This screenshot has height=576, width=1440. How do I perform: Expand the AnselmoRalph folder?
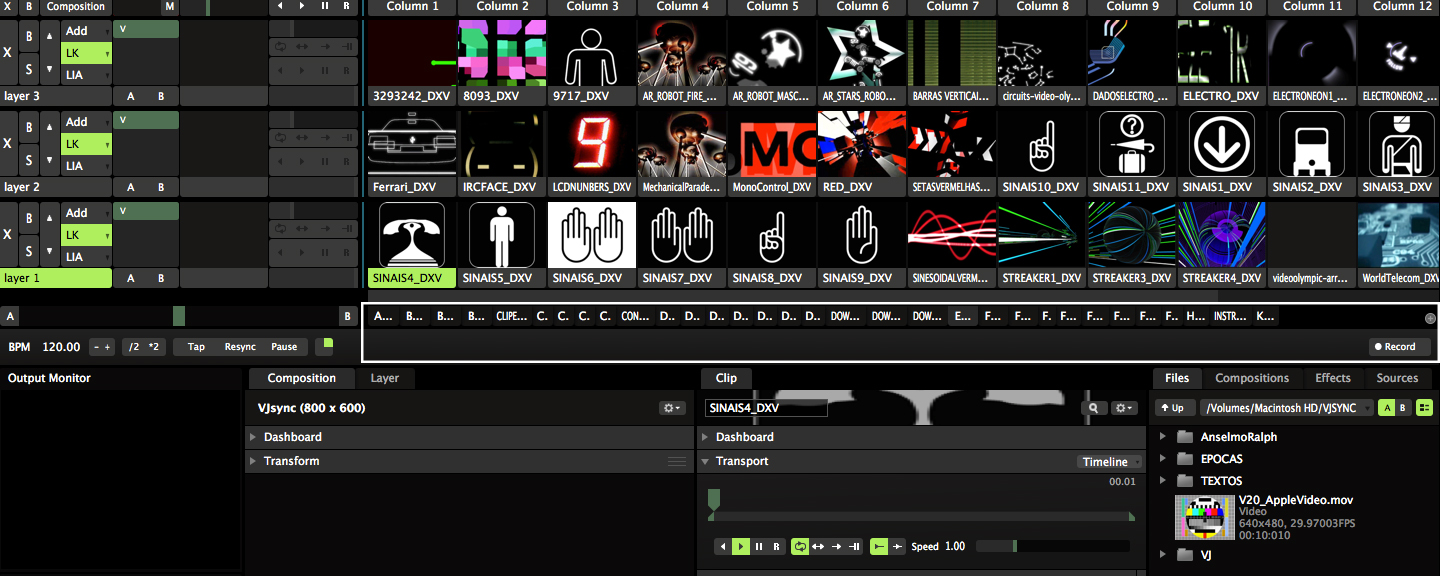[x=1162, y=437]
